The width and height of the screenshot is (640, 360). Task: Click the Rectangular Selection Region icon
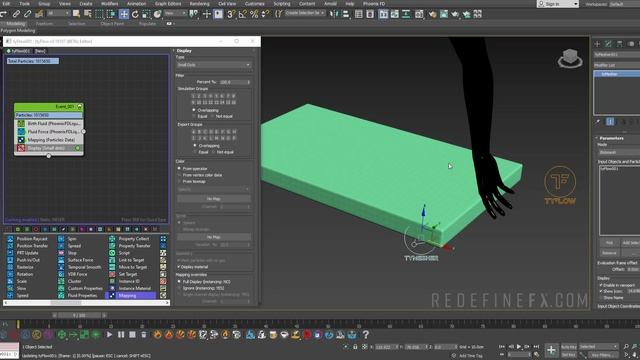tap(99, 14)
